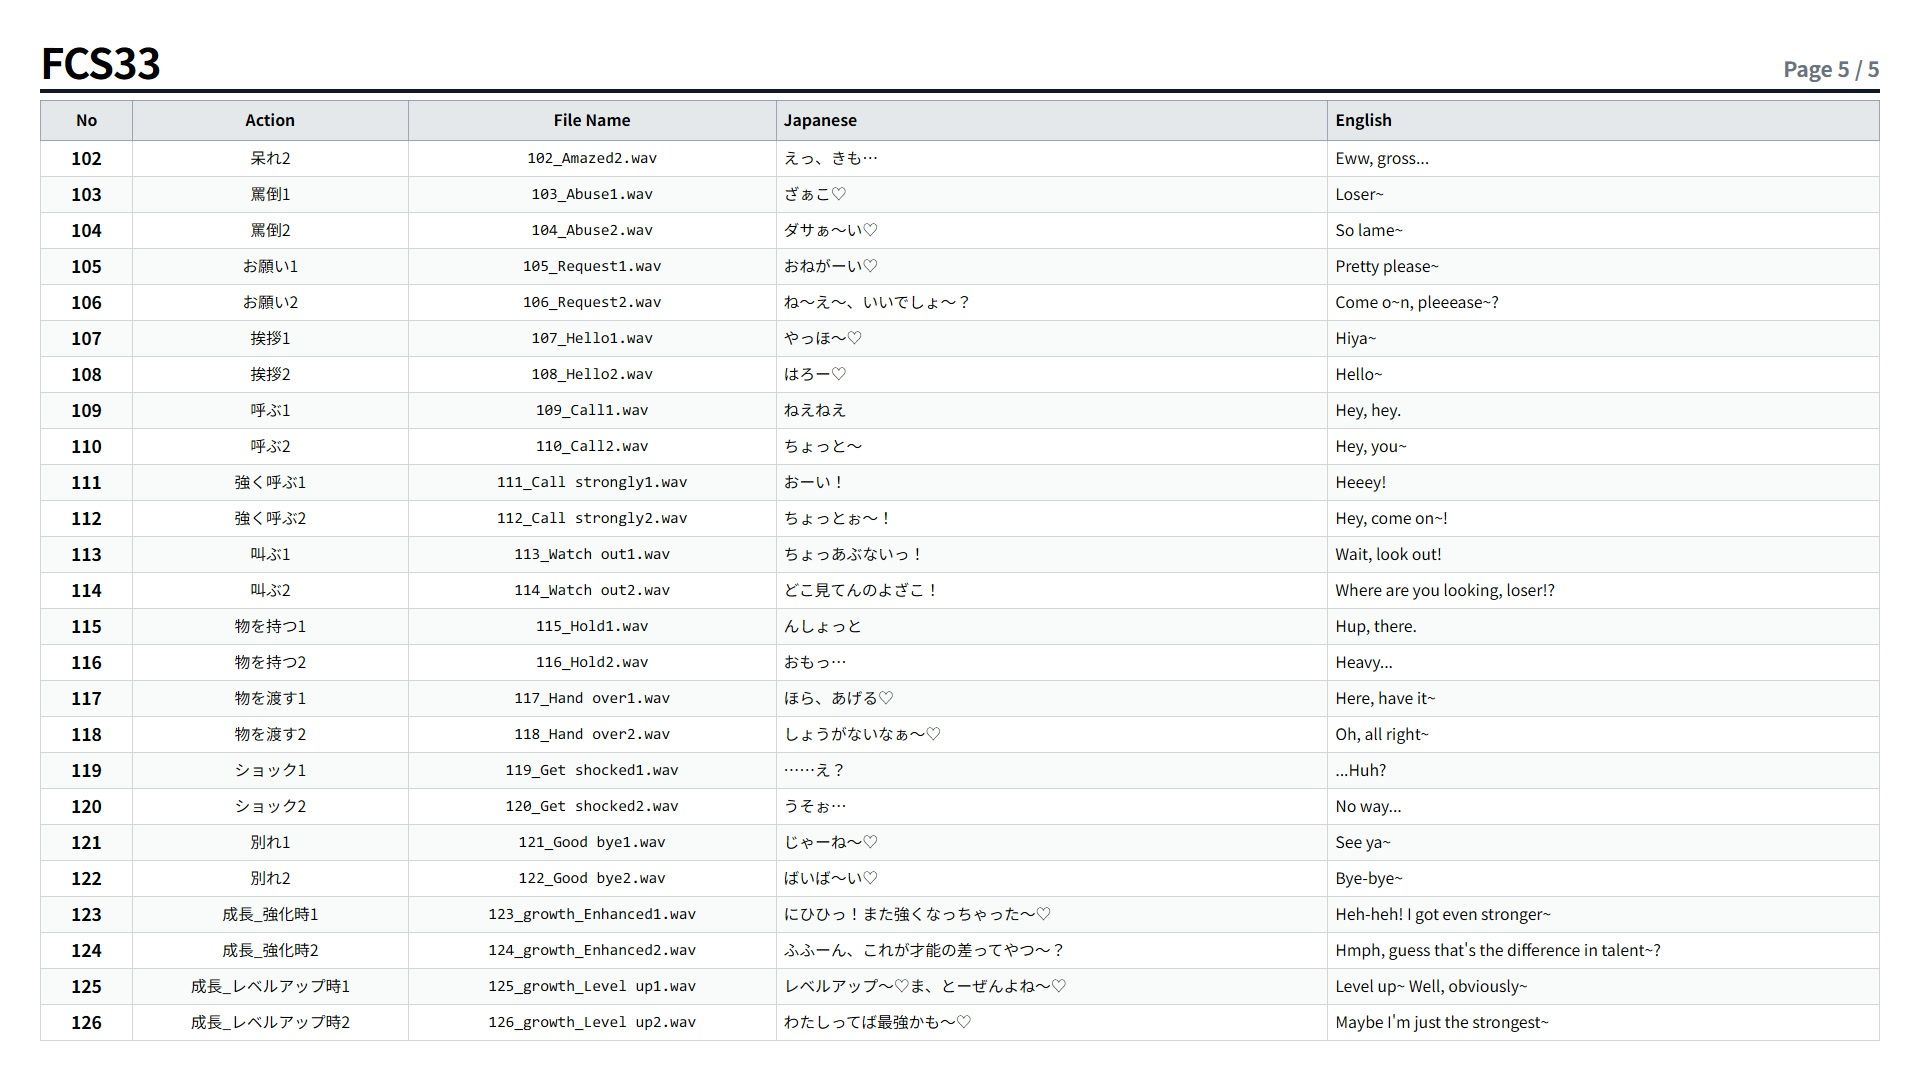Click file name 119_Get shocked1.wav
The height and width of the screenshot is (1080, 1920).
click(592, 770)
